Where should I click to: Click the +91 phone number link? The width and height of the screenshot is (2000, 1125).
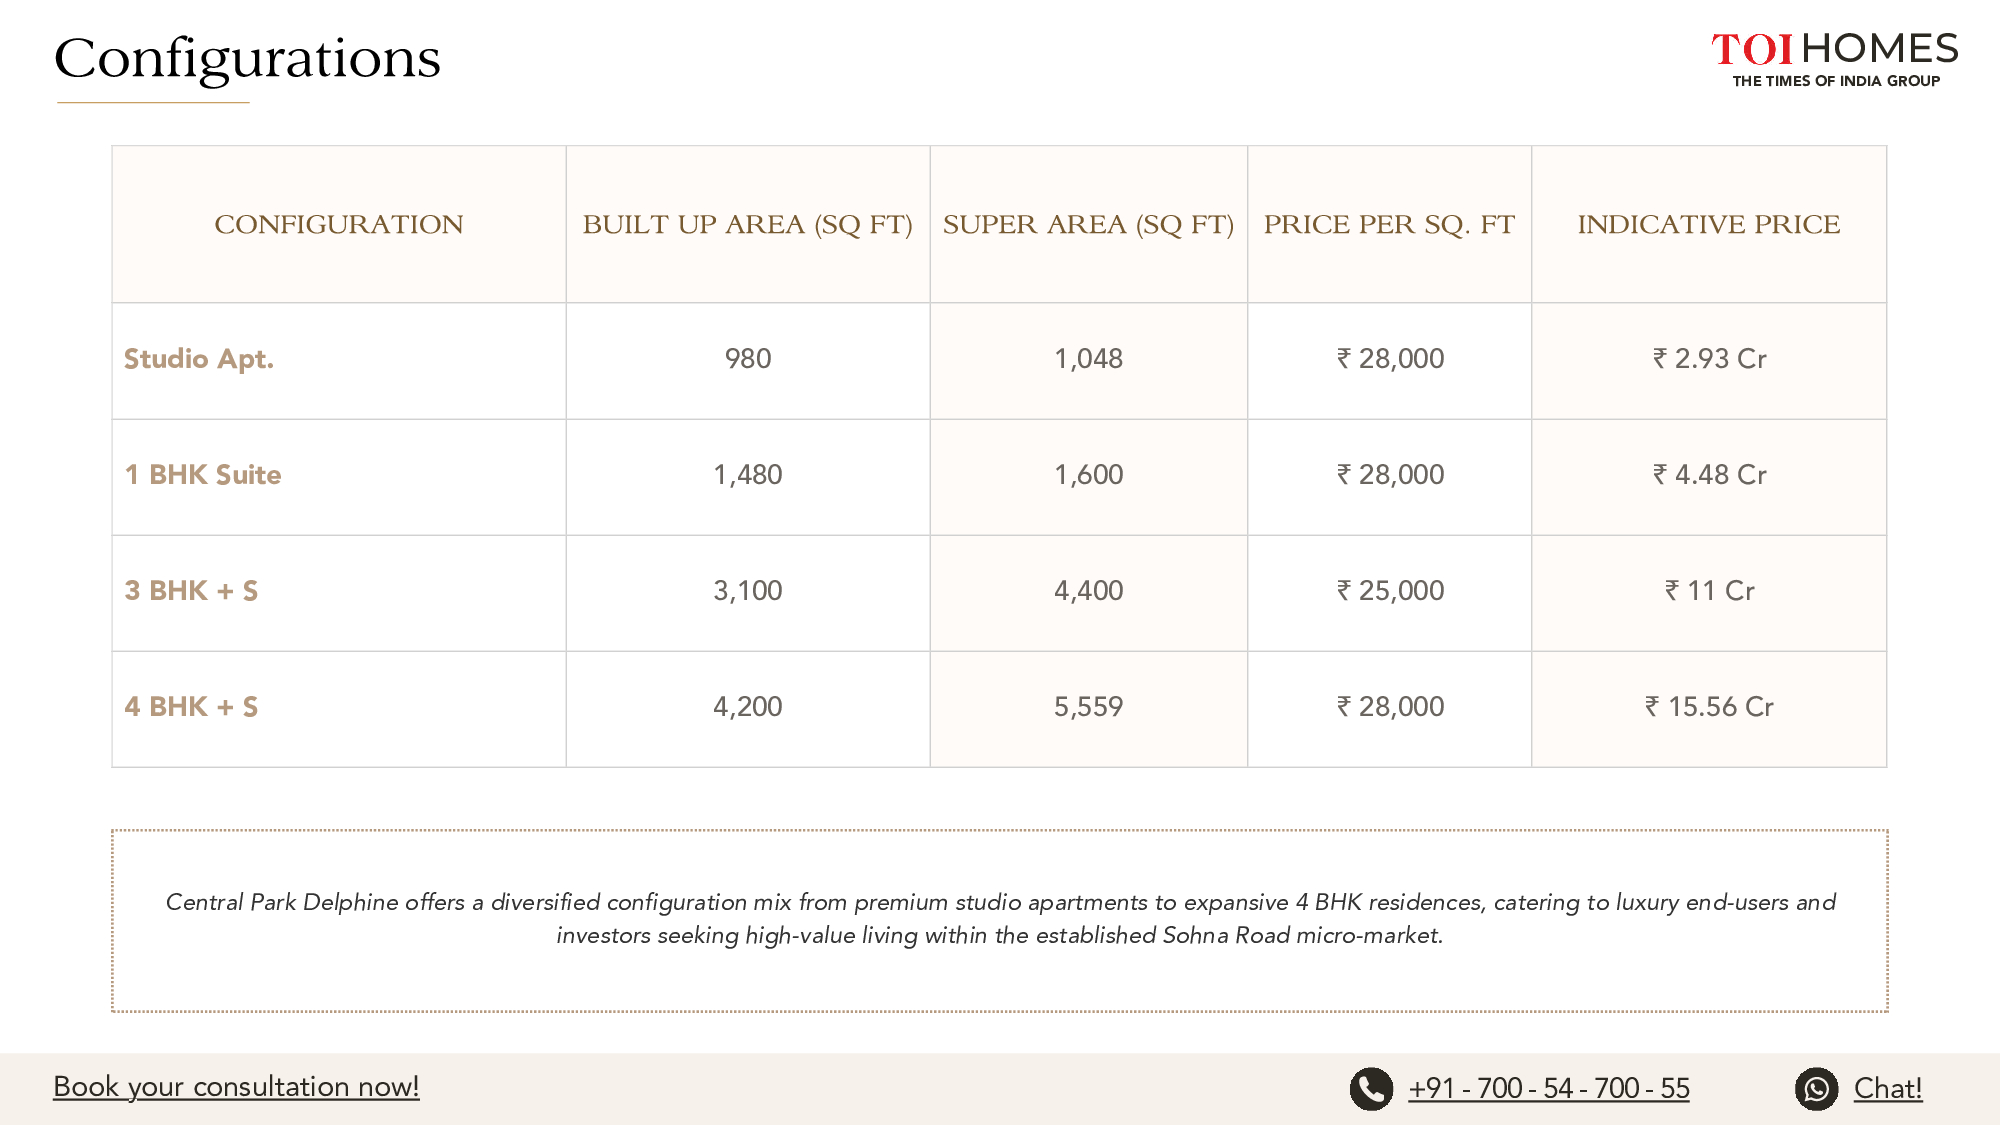[x=1548, y=1088]
